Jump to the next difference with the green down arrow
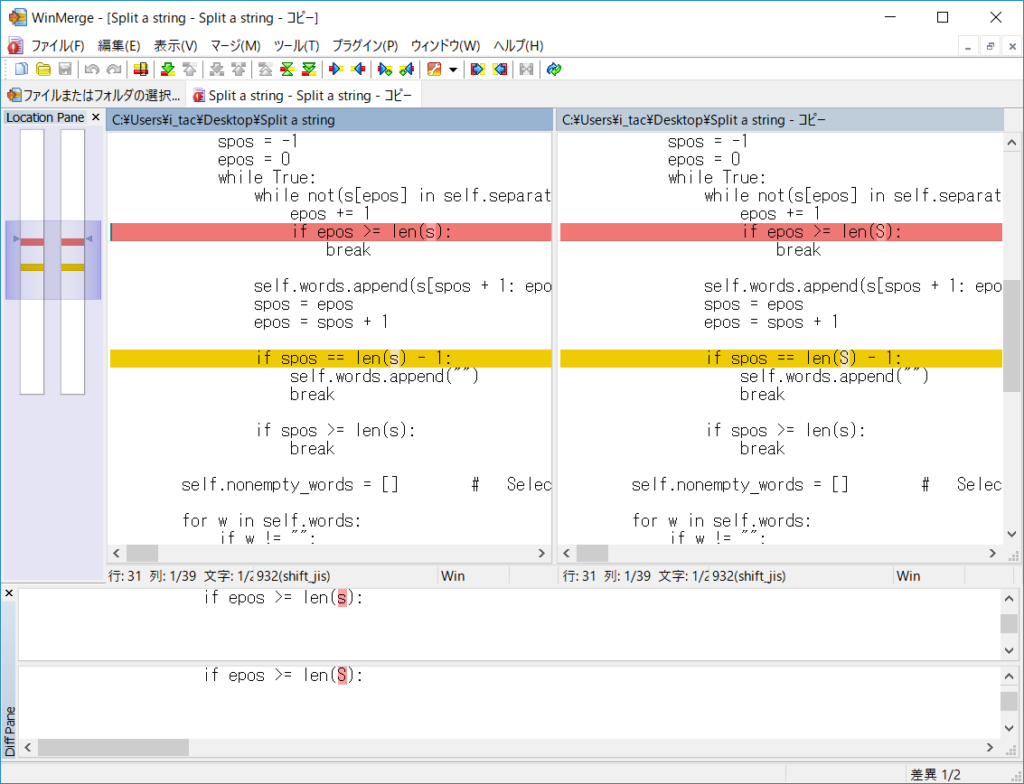 point(168,69)
